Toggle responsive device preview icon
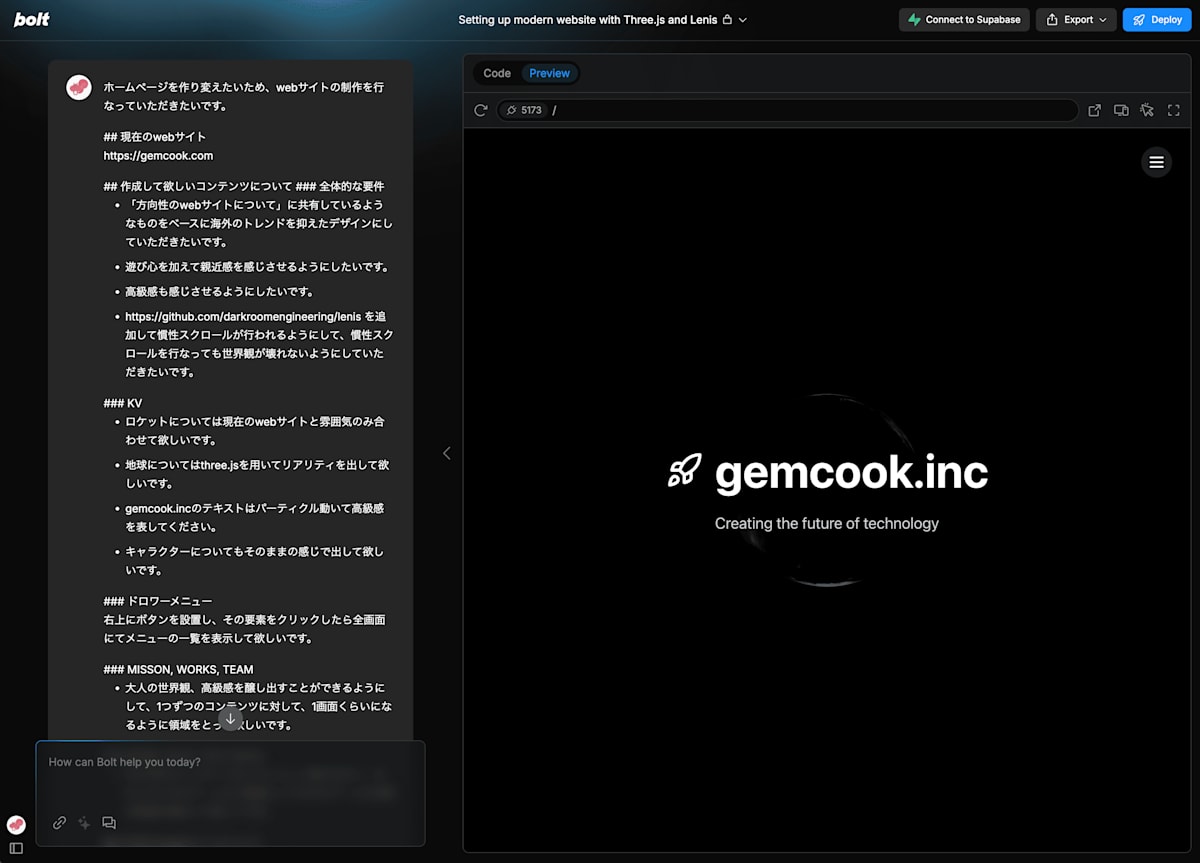 click(1121, 110)
